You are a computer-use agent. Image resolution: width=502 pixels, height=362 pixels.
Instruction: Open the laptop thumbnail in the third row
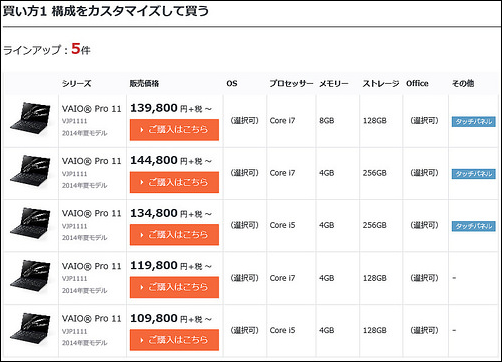point(31,223)
